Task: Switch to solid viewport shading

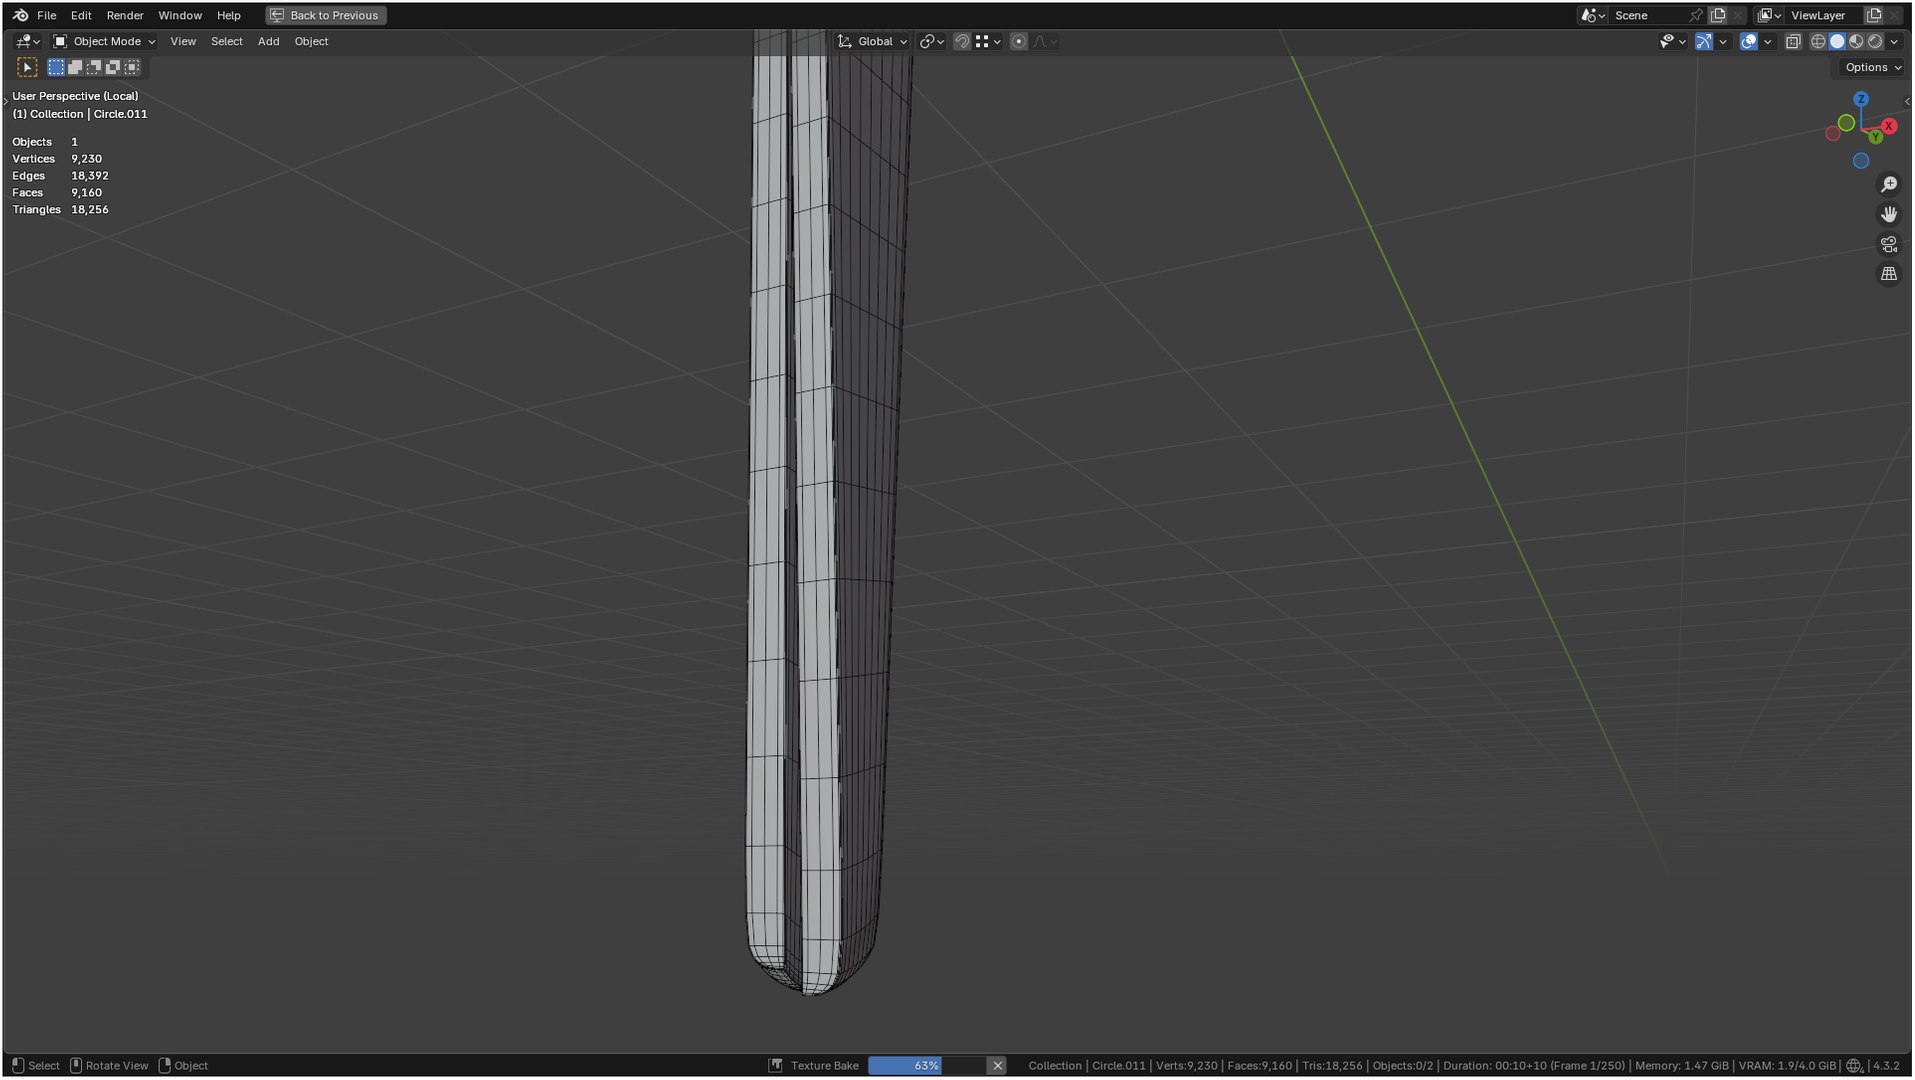Action: [x=1837, y=41]
